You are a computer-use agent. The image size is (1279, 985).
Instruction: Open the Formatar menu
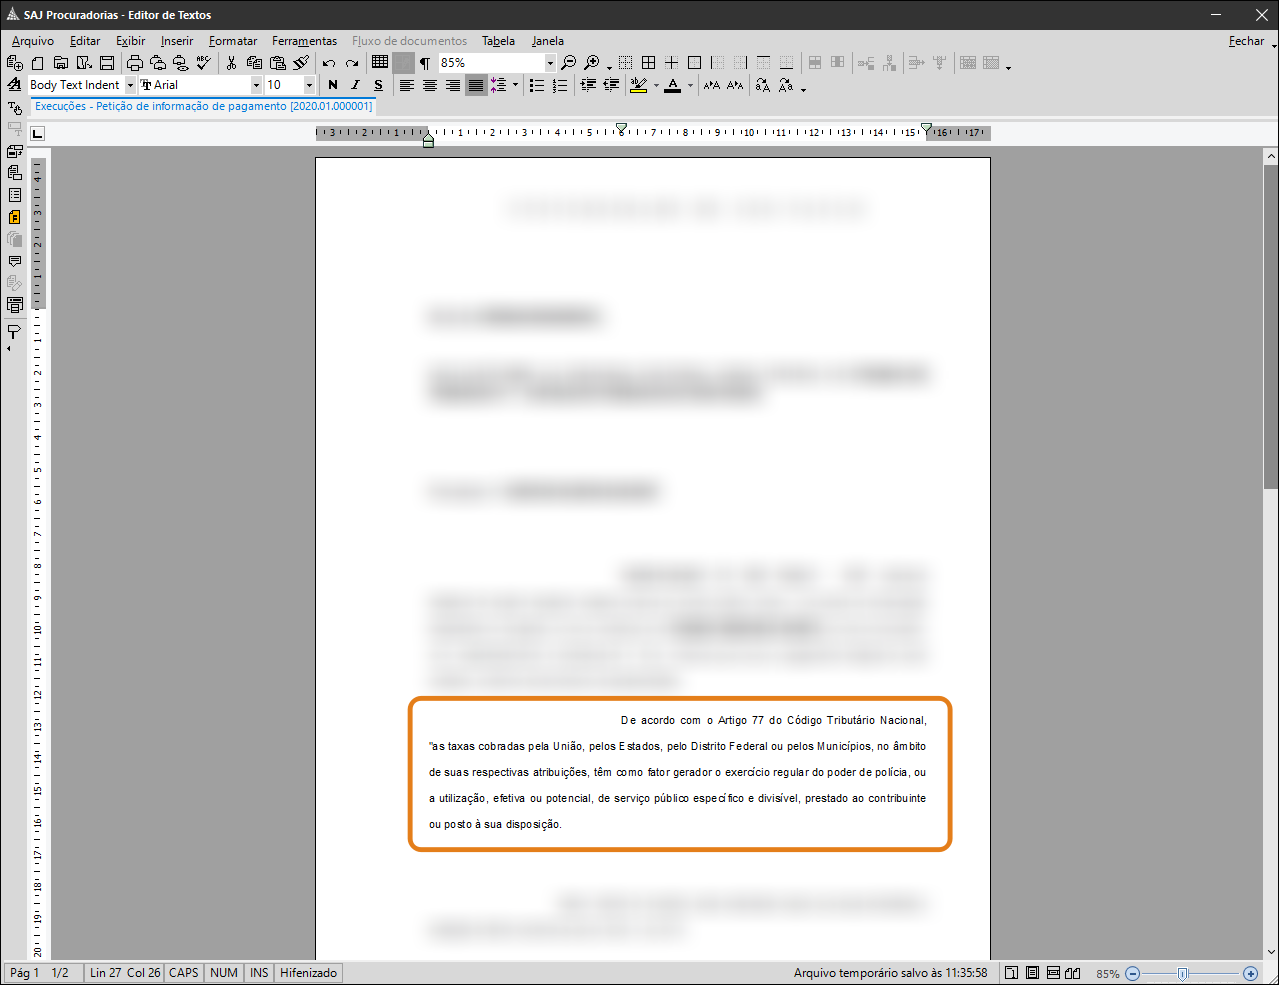point(232,41)
